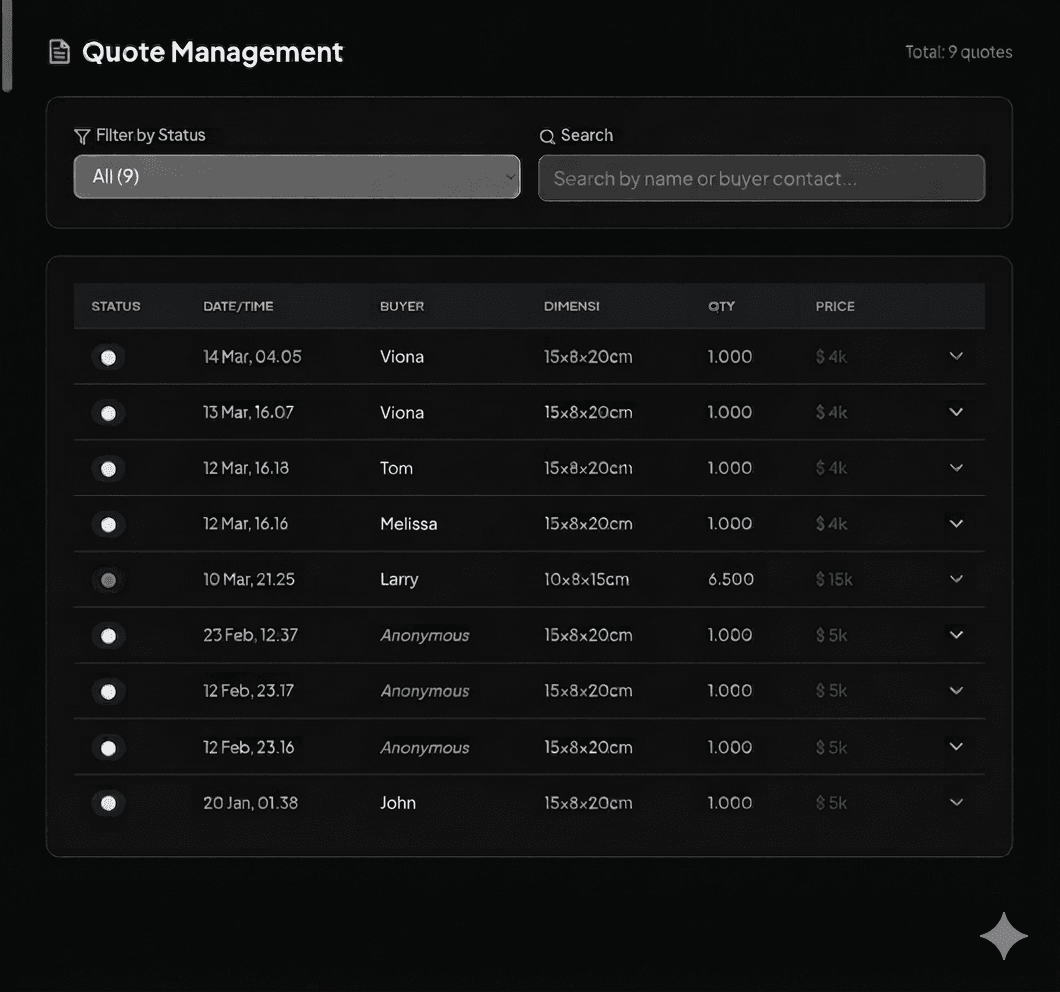Click the status dot in Tom's row
This screenshot has width=1060, height=992.
click(x=108, y=469)
